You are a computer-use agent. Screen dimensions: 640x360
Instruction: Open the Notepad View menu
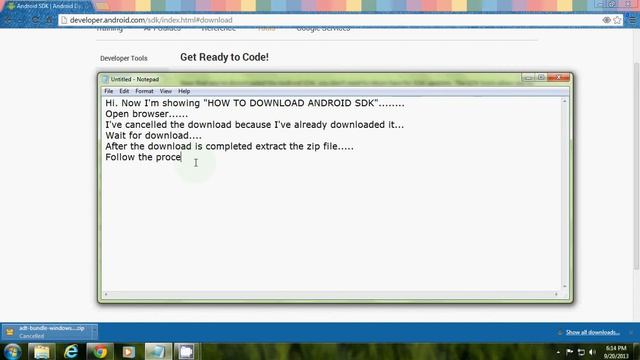point(165,91)
